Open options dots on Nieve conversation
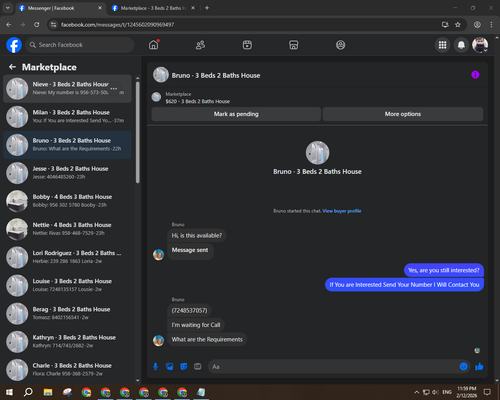 pyautogui.click(x=114, y=89)
